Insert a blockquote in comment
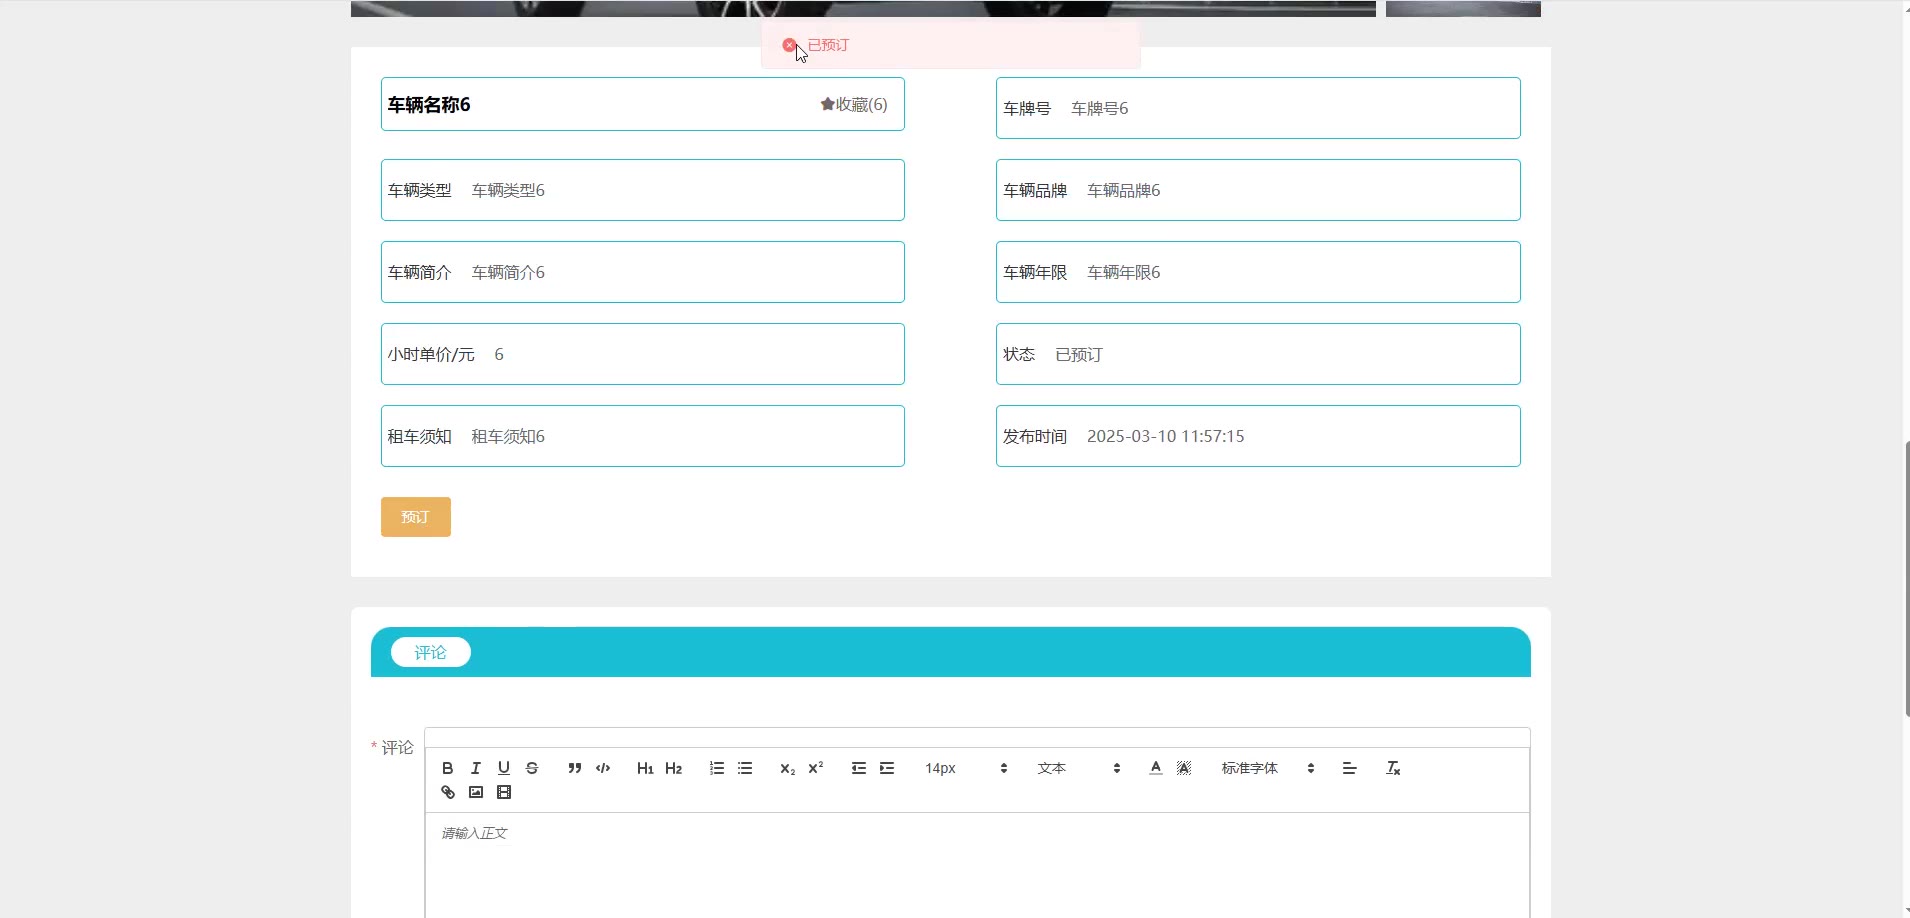Image resolution: width=1910 pixels, height=918 pixels. [575, 768]
